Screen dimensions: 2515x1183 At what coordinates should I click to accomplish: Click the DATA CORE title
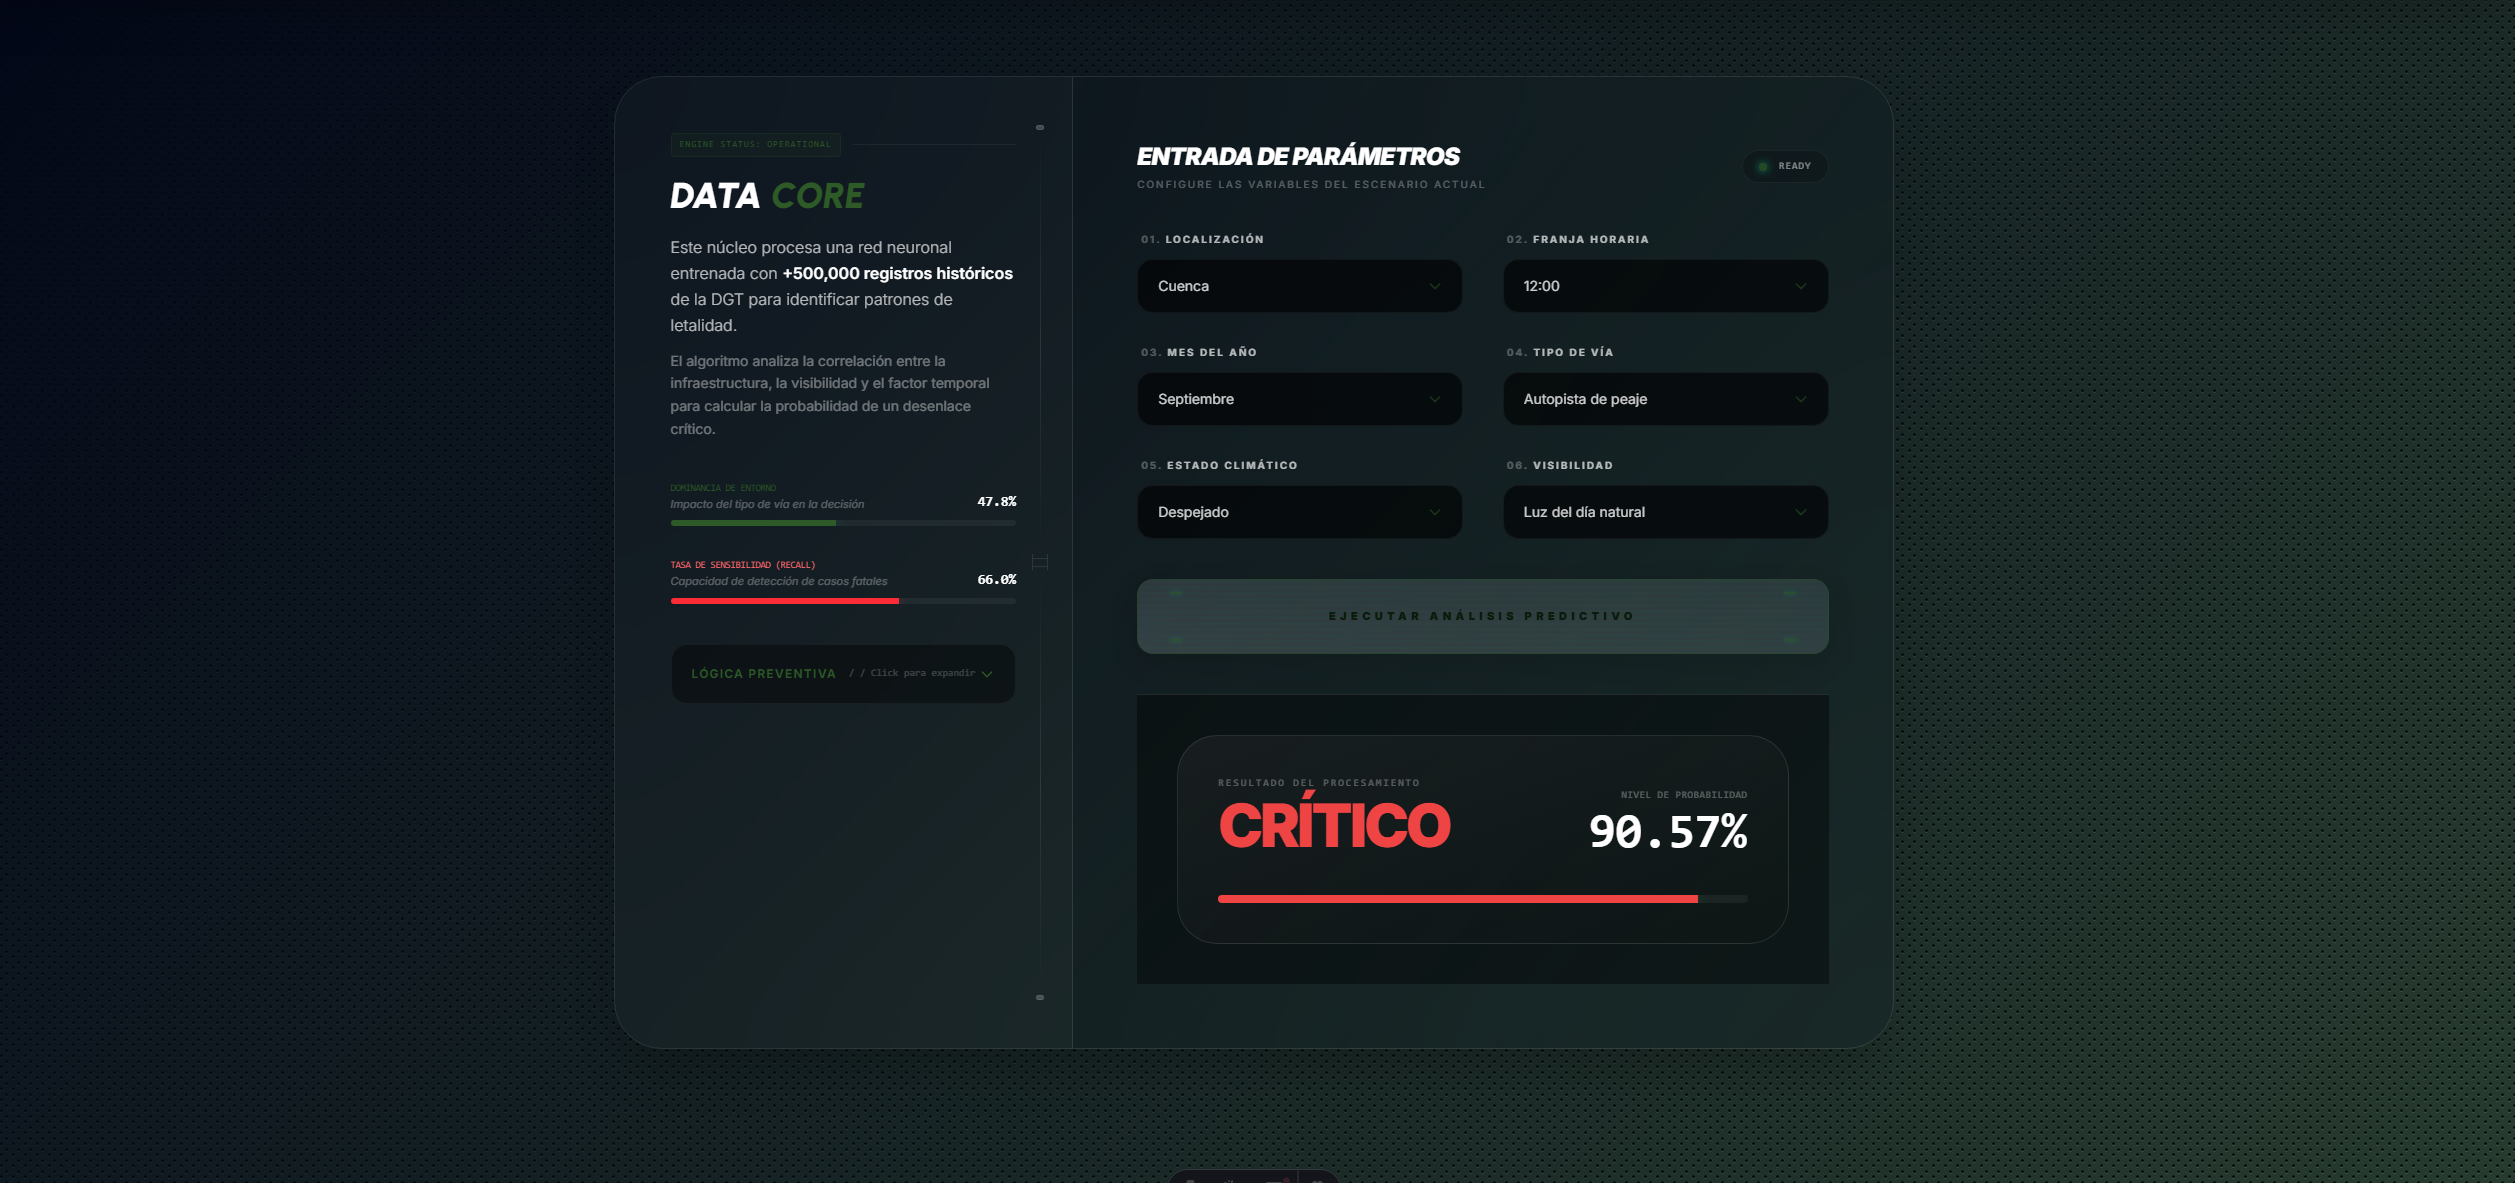point(766,196)
